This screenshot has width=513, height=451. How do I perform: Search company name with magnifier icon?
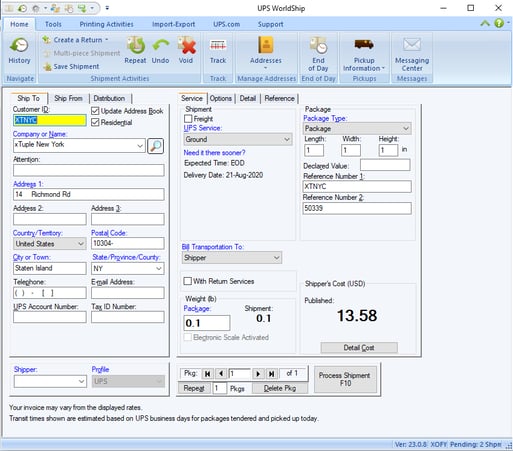[x=155, y=146]
